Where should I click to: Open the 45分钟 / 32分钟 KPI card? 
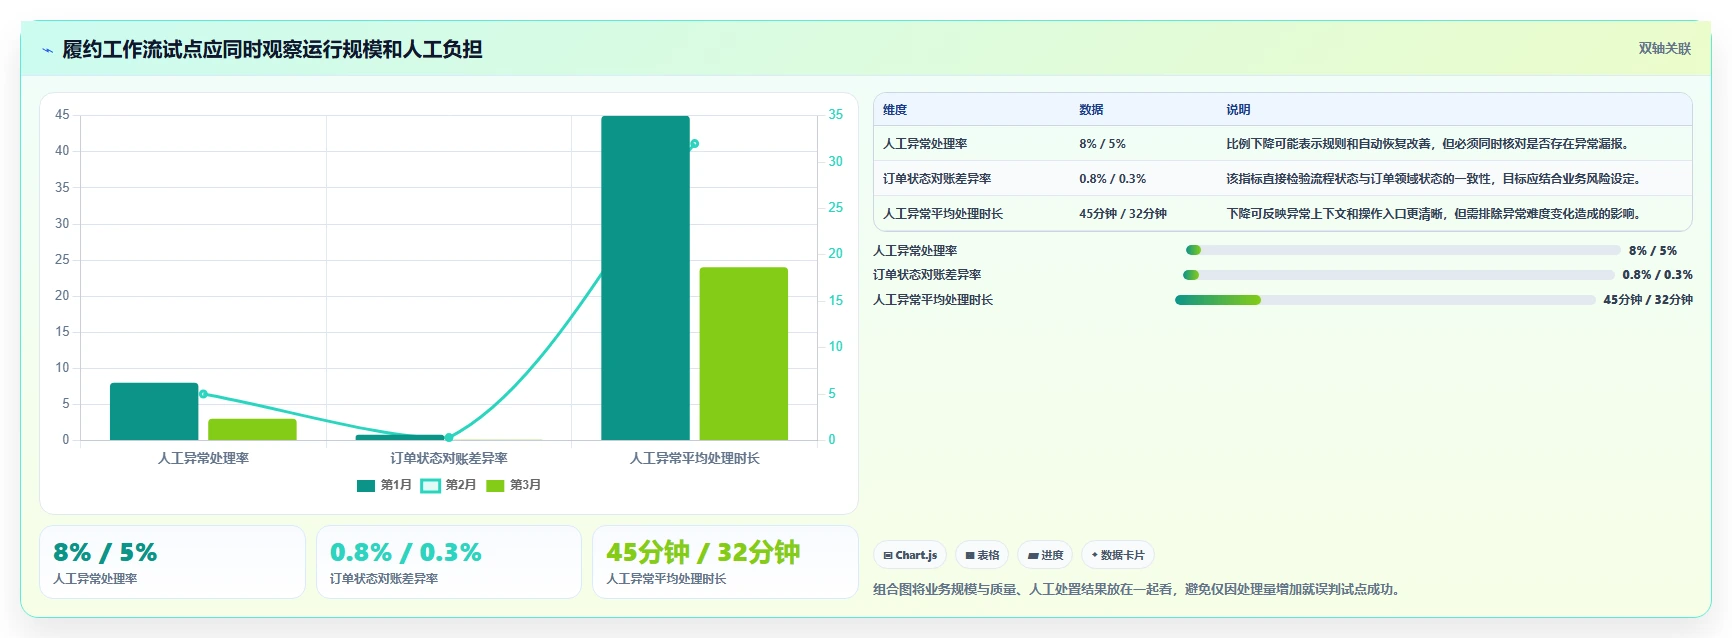(x=725, y=562)
